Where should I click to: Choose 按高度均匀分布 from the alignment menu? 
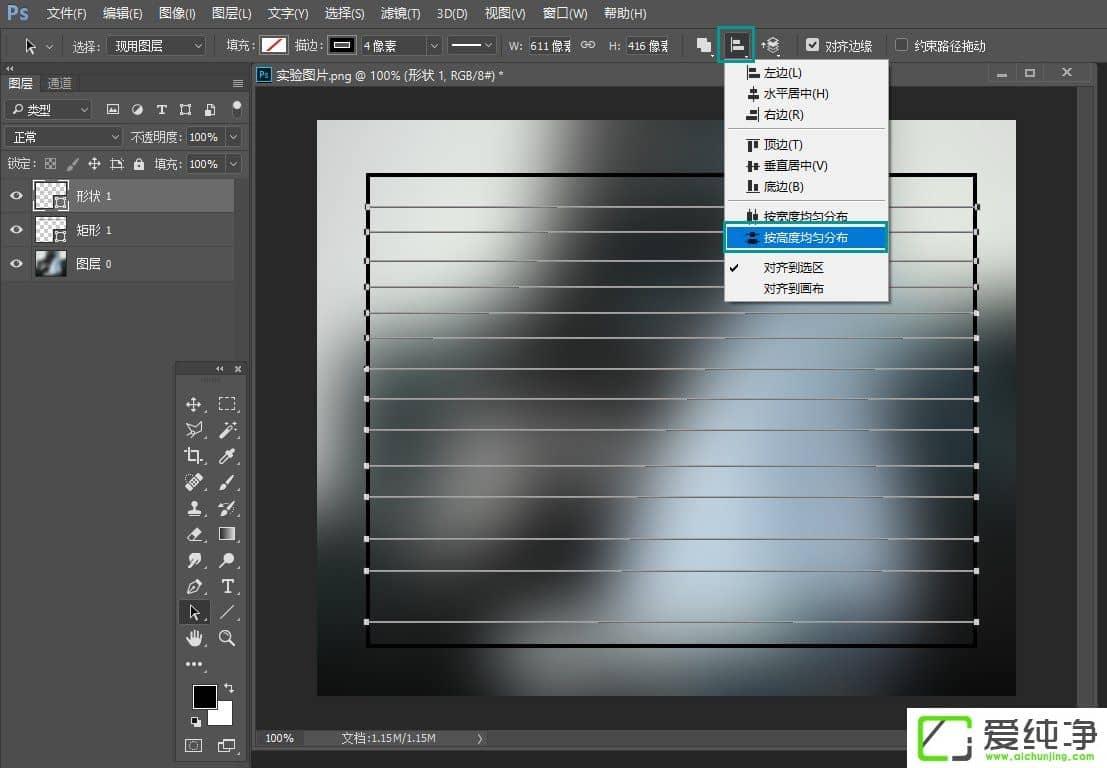[806, 237]
